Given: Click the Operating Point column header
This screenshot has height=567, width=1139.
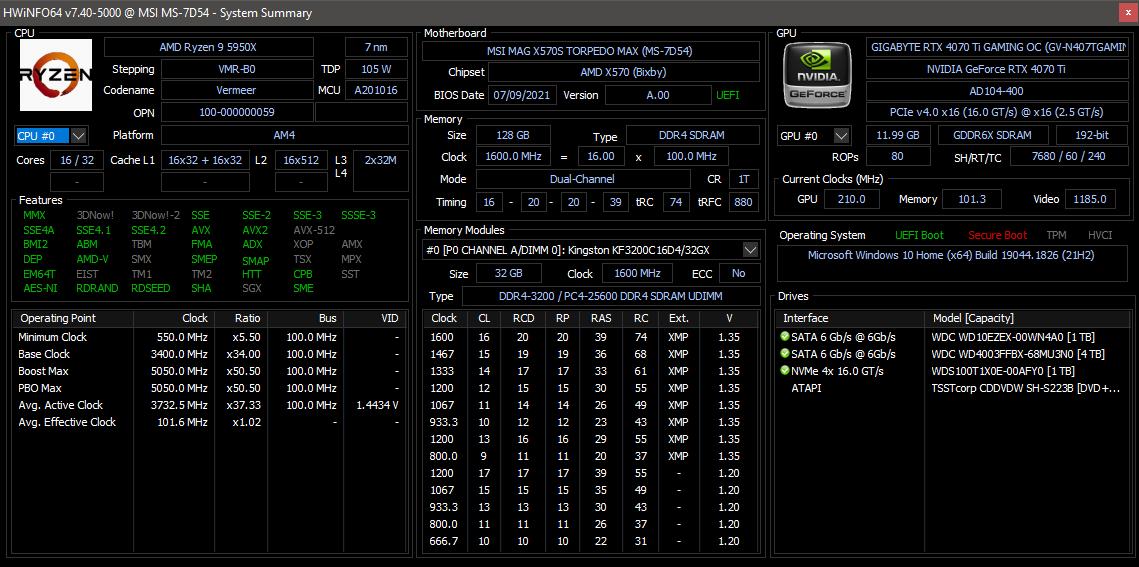Looking at the screenshot, I should (x=73, y=318).
